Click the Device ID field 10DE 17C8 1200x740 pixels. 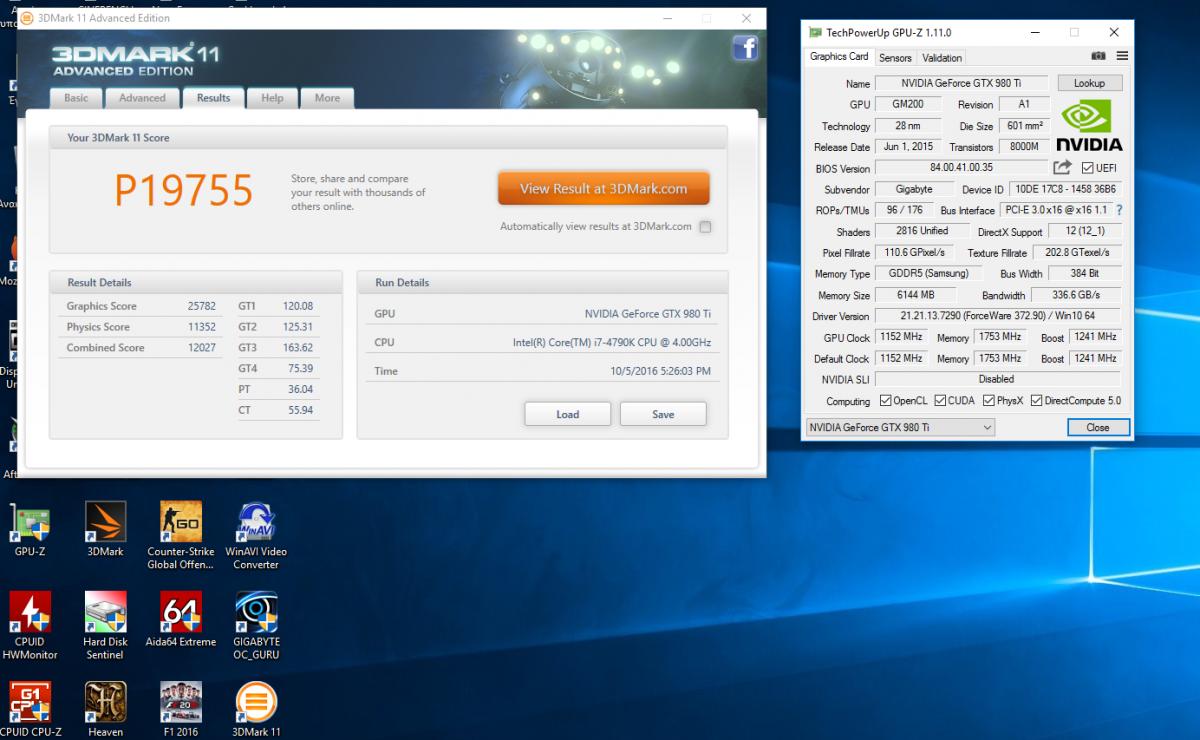[x=1064, y=189]
